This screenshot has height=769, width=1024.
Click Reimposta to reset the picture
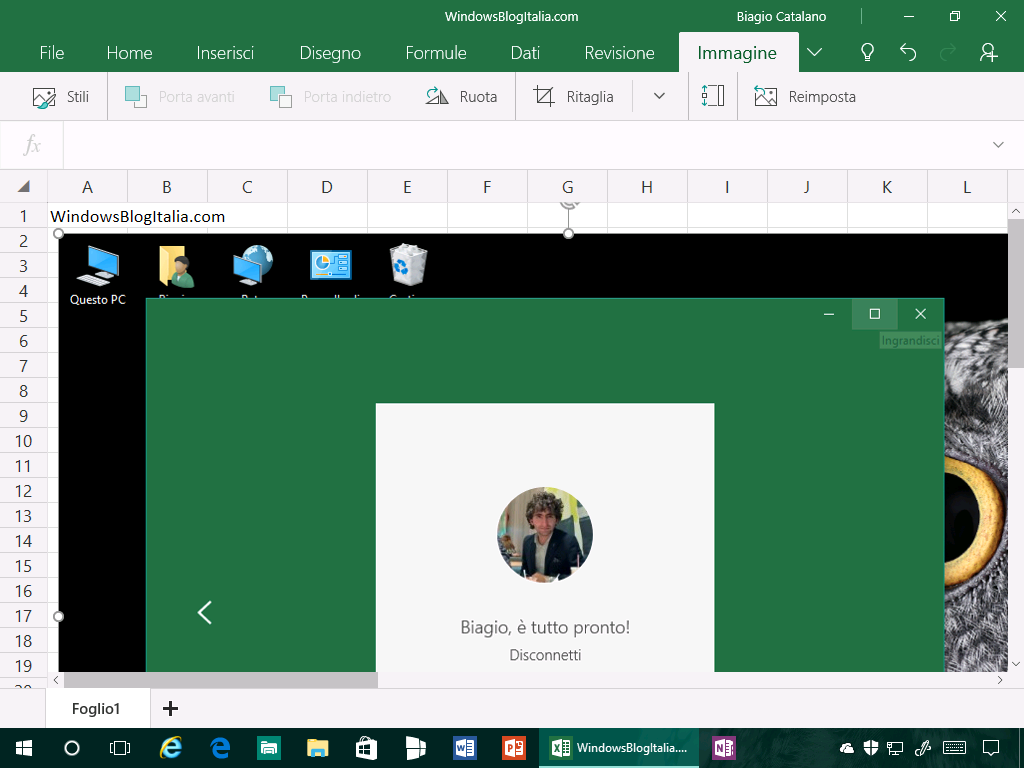805,97
